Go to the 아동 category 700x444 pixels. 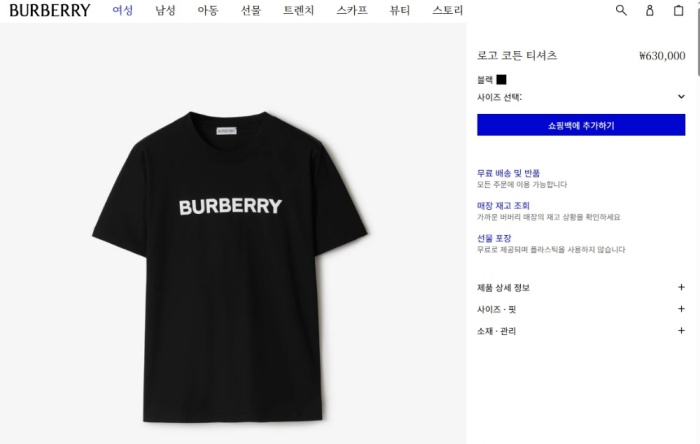tap(208, 10)
